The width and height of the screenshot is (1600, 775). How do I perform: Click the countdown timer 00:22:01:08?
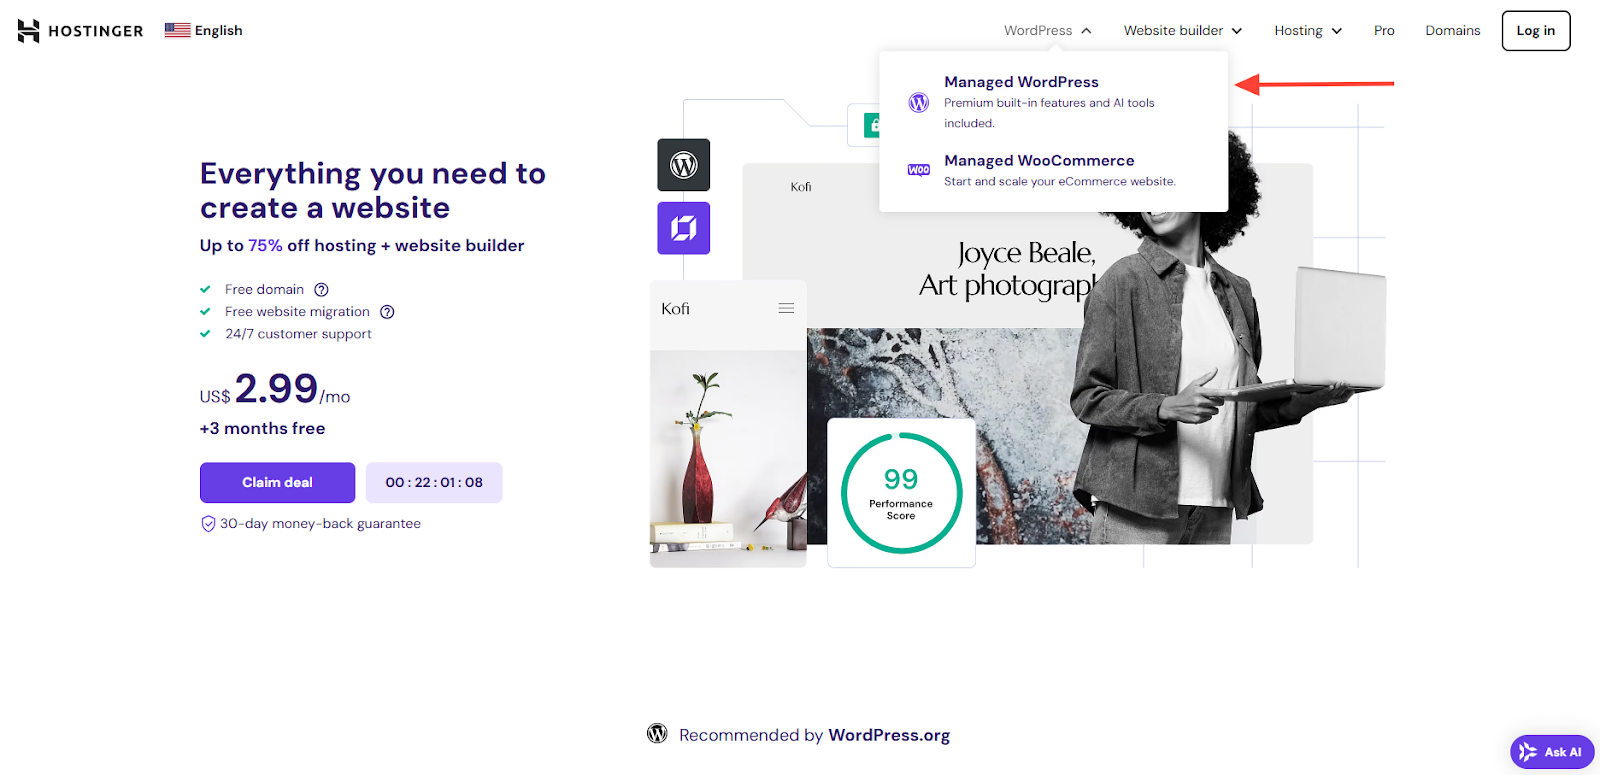(434, 482)
